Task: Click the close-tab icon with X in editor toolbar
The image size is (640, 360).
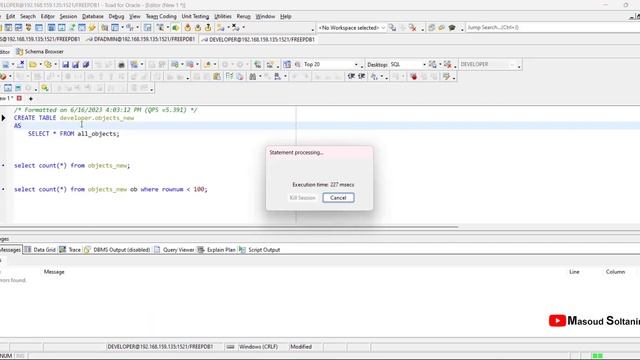Action: [21, 64]
